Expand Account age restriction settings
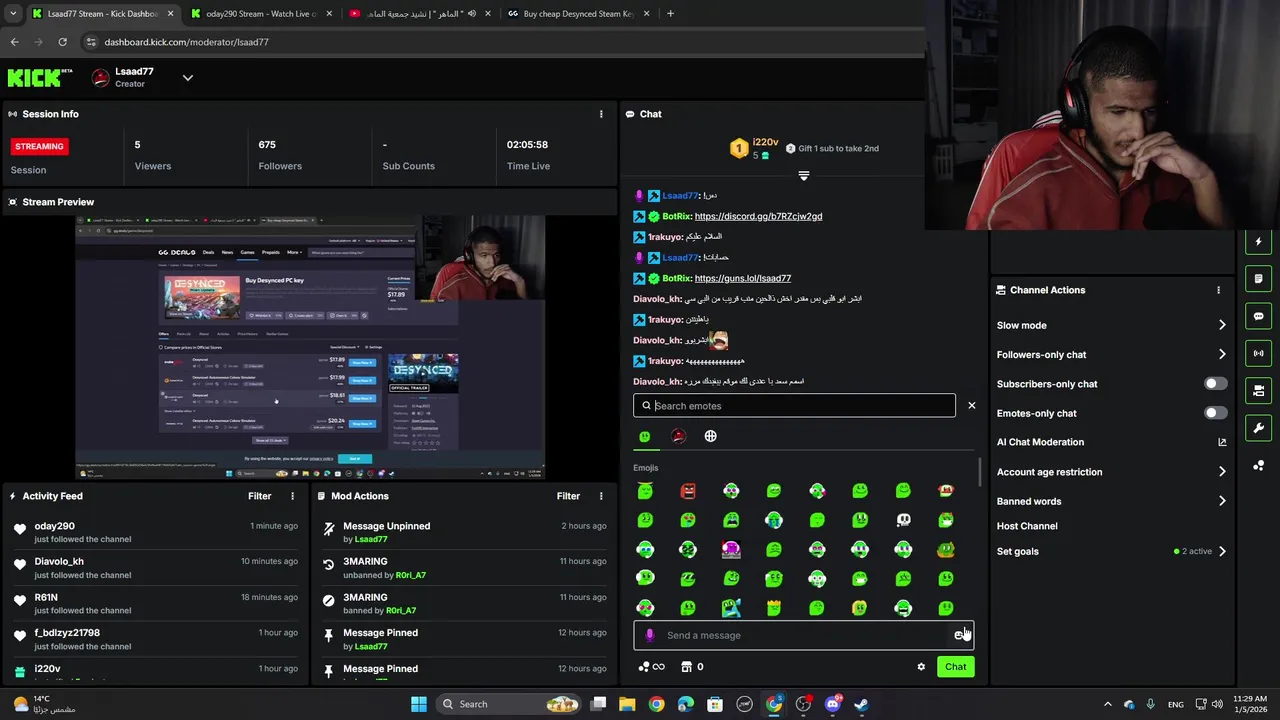This screenshot has height=720, width=1280. point(1222,472)
